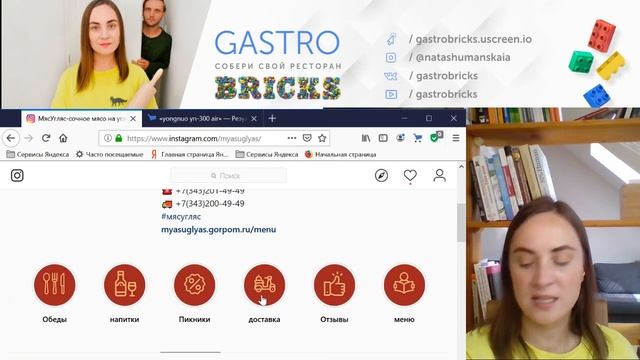Click the Обеды highlight label
This screenshot has height=360, width=640.
click(54, 319)
